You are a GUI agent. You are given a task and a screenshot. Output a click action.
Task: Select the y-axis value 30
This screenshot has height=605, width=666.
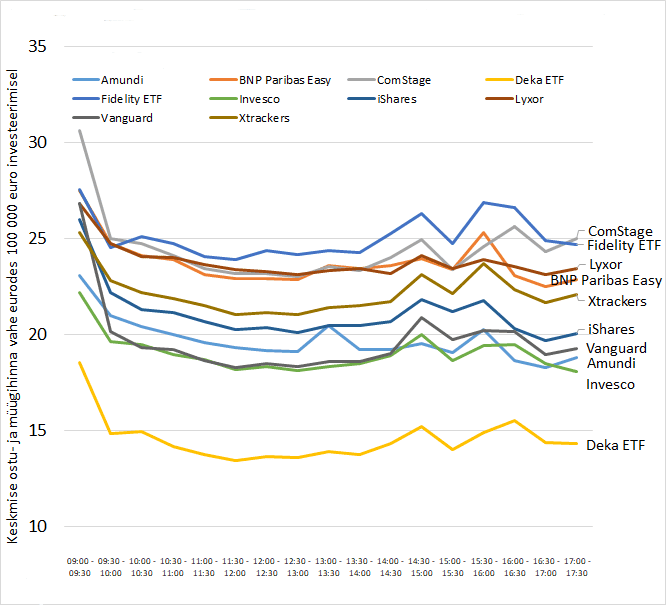point(37,142)
